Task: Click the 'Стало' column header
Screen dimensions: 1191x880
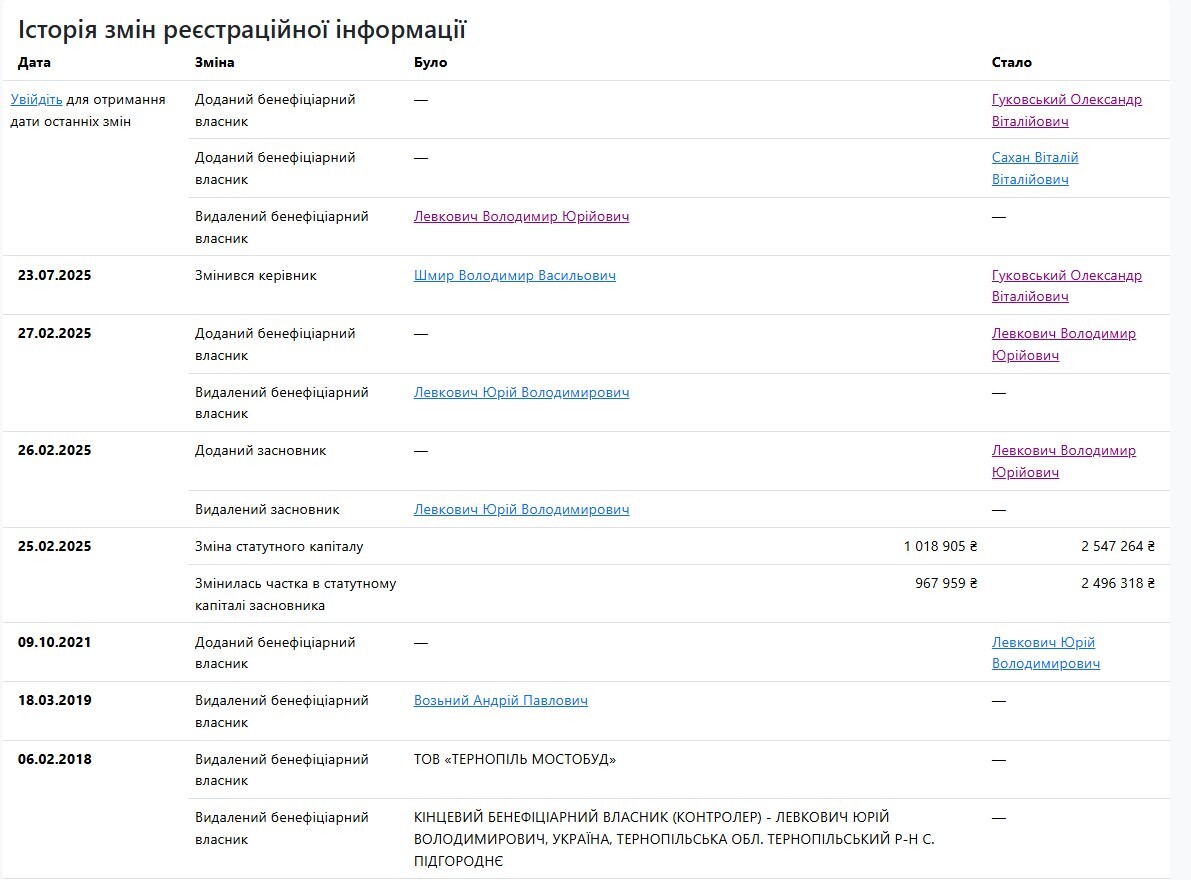Action: (x=1011, y=62)
